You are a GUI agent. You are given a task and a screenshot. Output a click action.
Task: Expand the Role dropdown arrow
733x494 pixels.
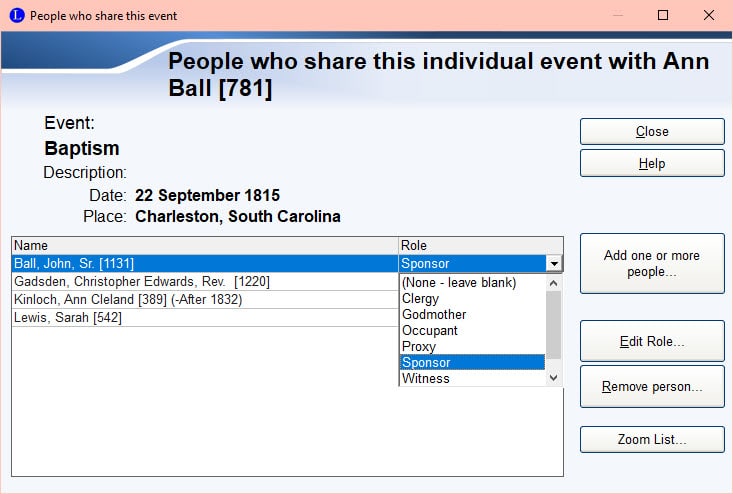click(554, 264)
